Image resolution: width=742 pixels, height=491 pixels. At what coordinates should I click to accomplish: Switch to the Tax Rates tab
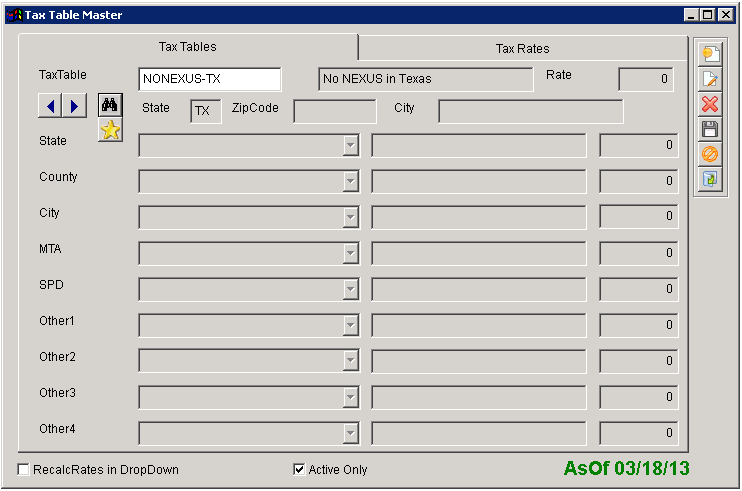tap(522, 48)
